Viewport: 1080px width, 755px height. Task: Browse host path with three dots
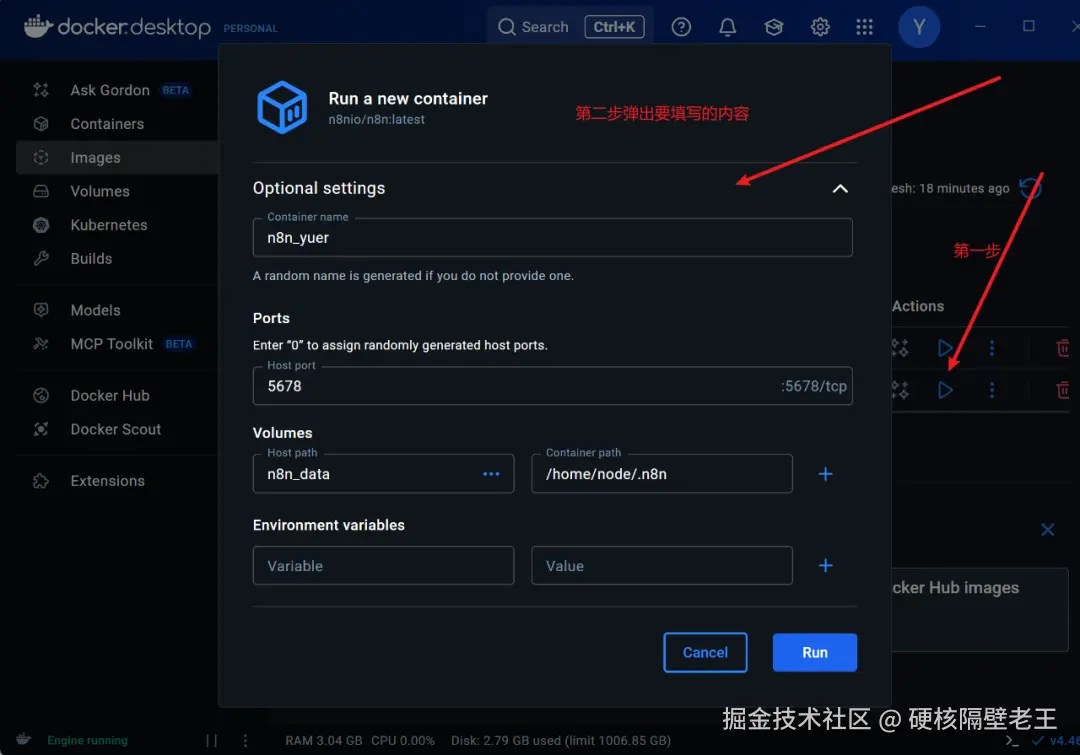tap(491, 474)
